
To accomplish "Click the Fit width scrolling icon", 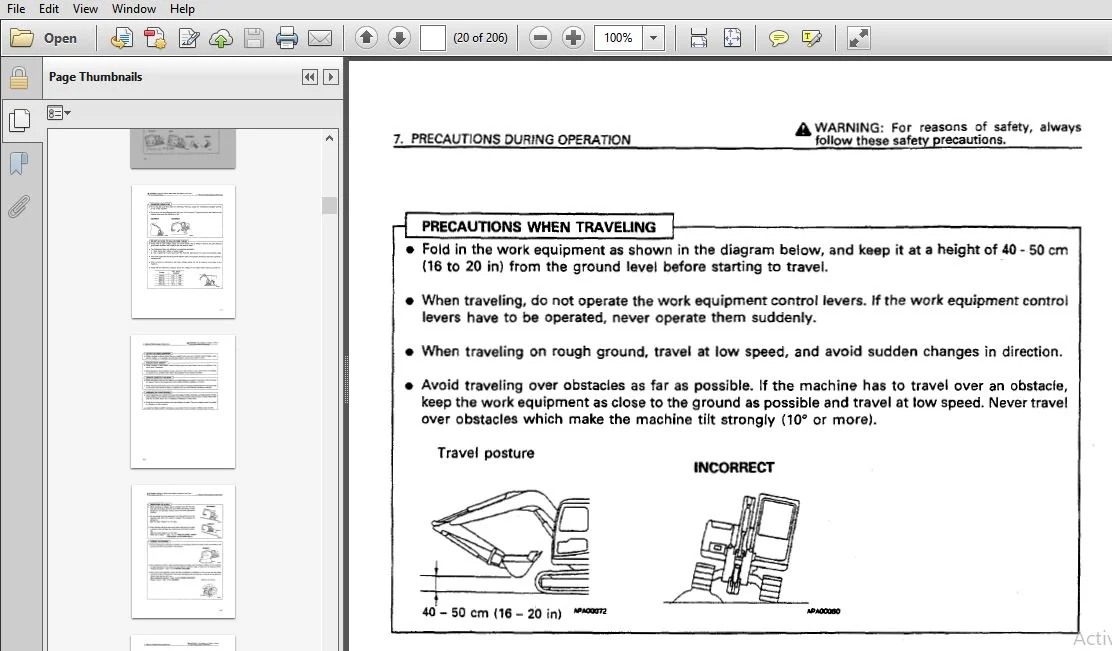I will pos(699,38).
